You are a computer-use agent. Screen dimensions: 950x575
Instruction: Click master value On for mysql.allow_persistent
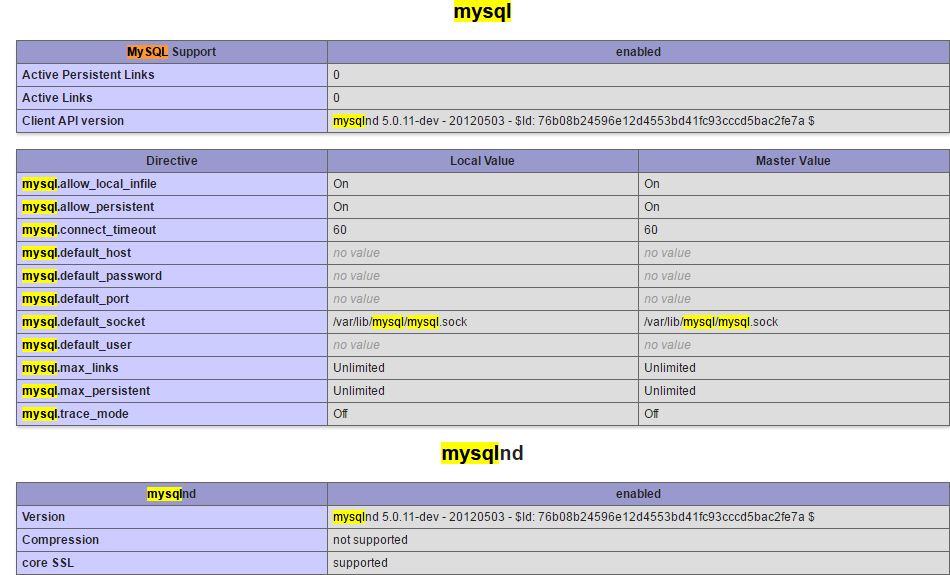[651, 207]
